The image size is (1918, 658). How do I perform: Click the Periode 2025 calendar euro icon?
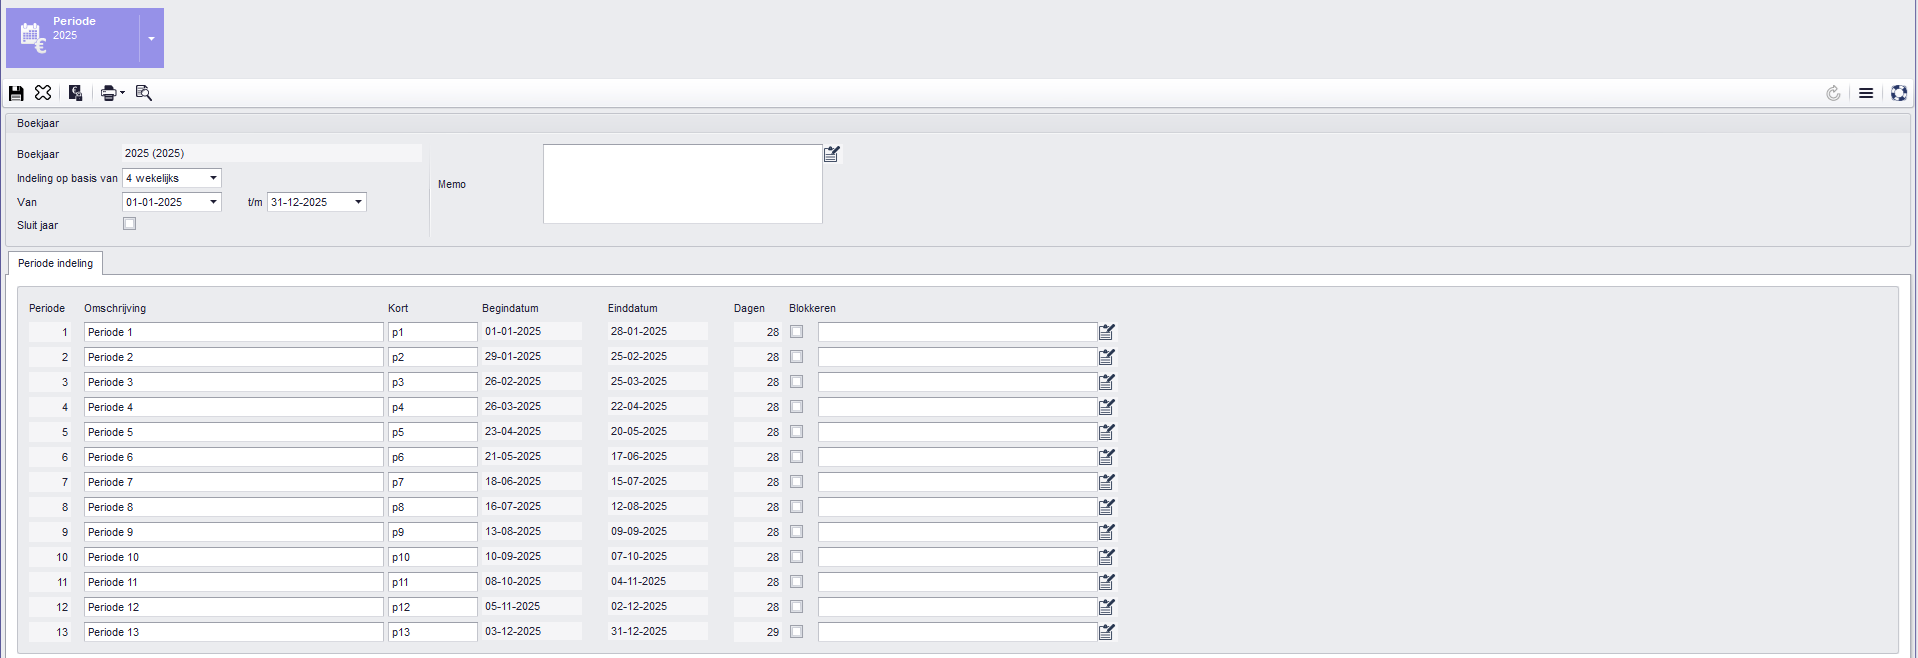(x=34, y=38)
